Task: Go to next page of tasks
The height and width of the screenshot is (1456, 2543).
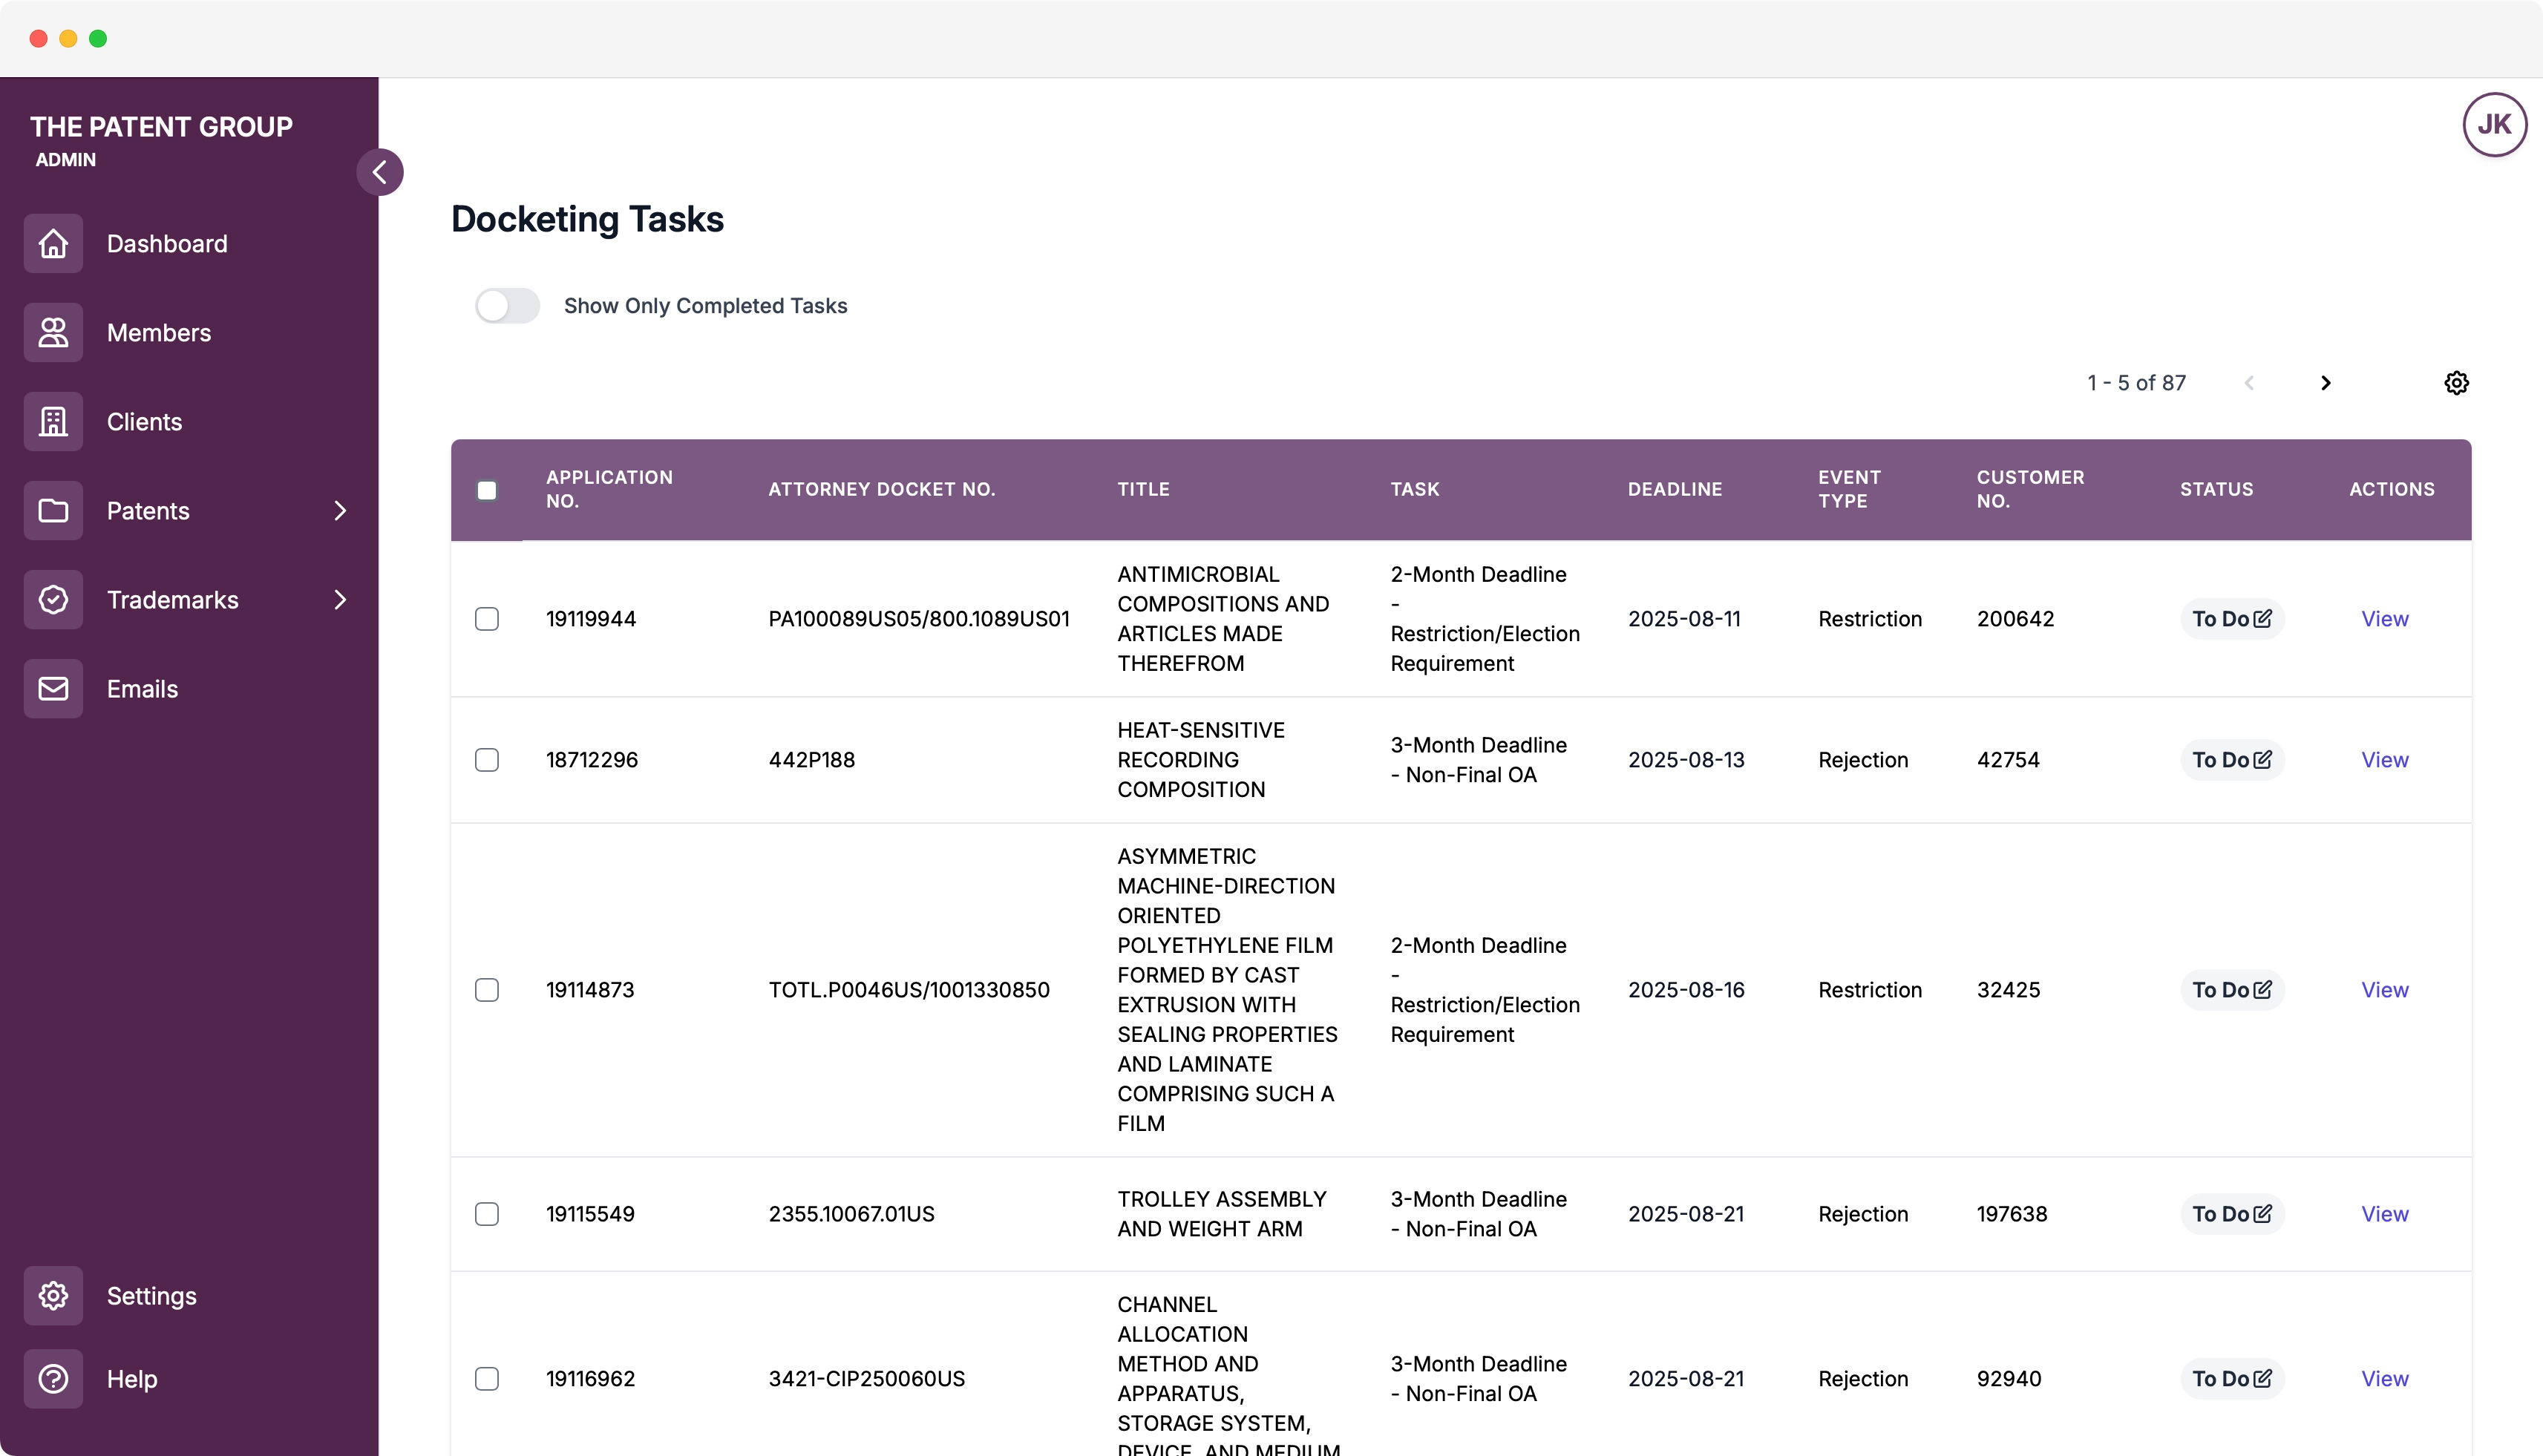Action: click(2326, 383)
